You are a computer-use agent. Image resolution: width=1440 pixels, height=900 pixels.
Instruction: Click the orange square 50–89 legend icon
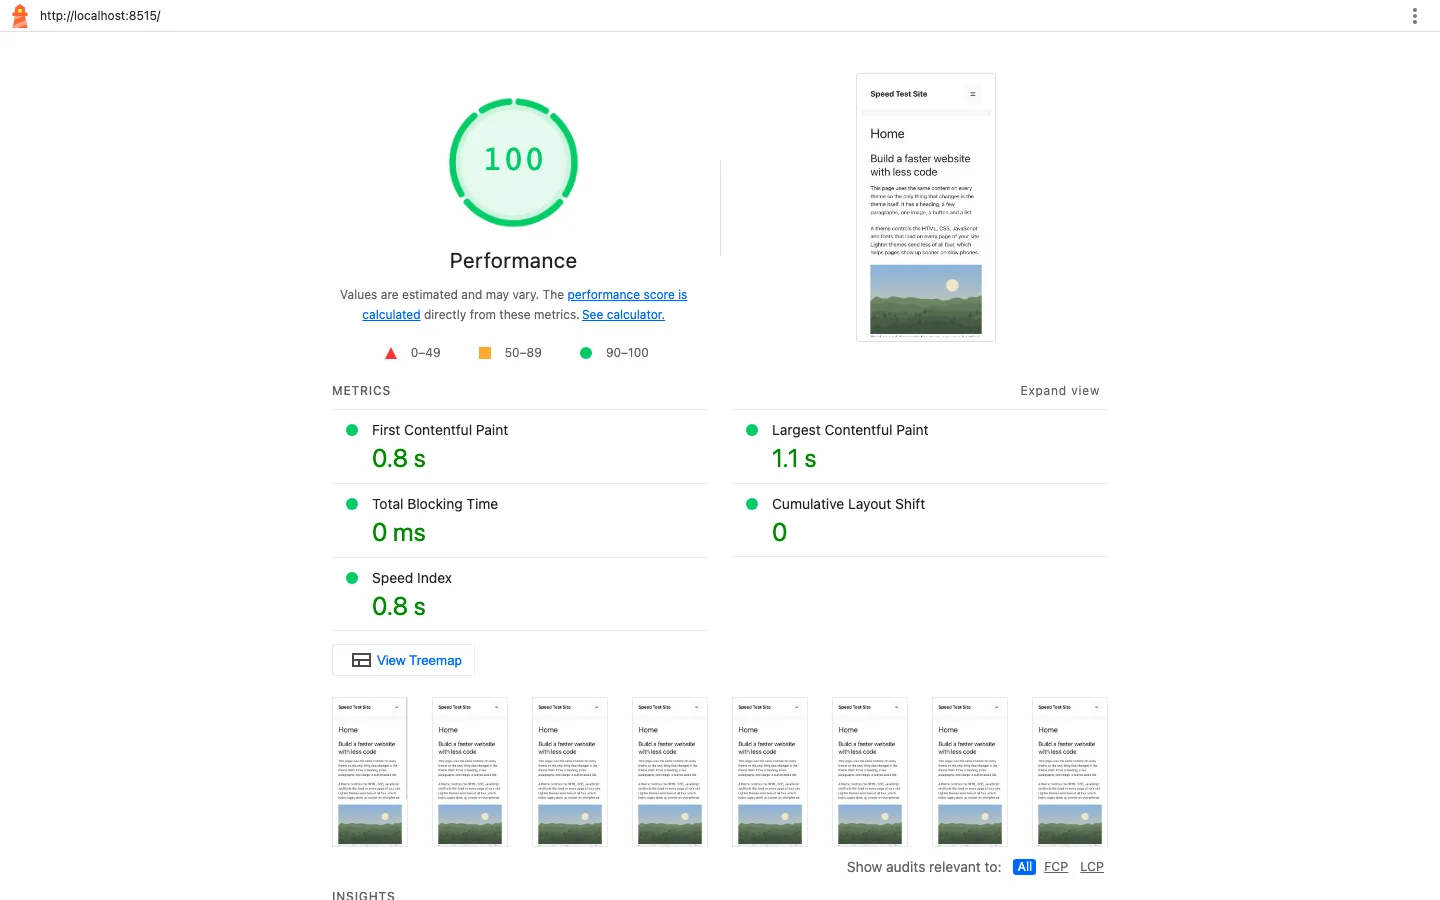click(x=485, y=353)
